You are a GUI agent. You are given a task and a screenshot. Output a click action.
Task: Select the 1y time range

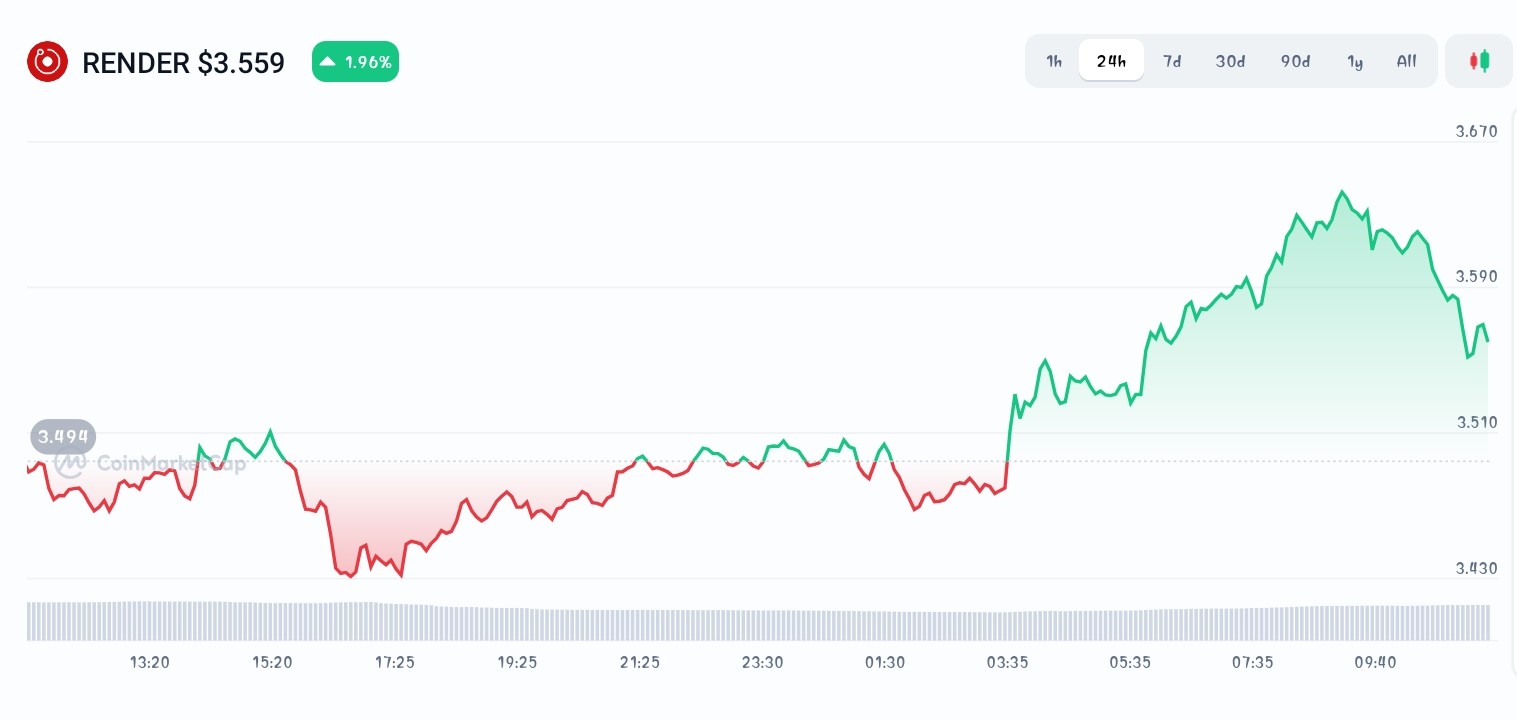click(x=1355, y=61)
